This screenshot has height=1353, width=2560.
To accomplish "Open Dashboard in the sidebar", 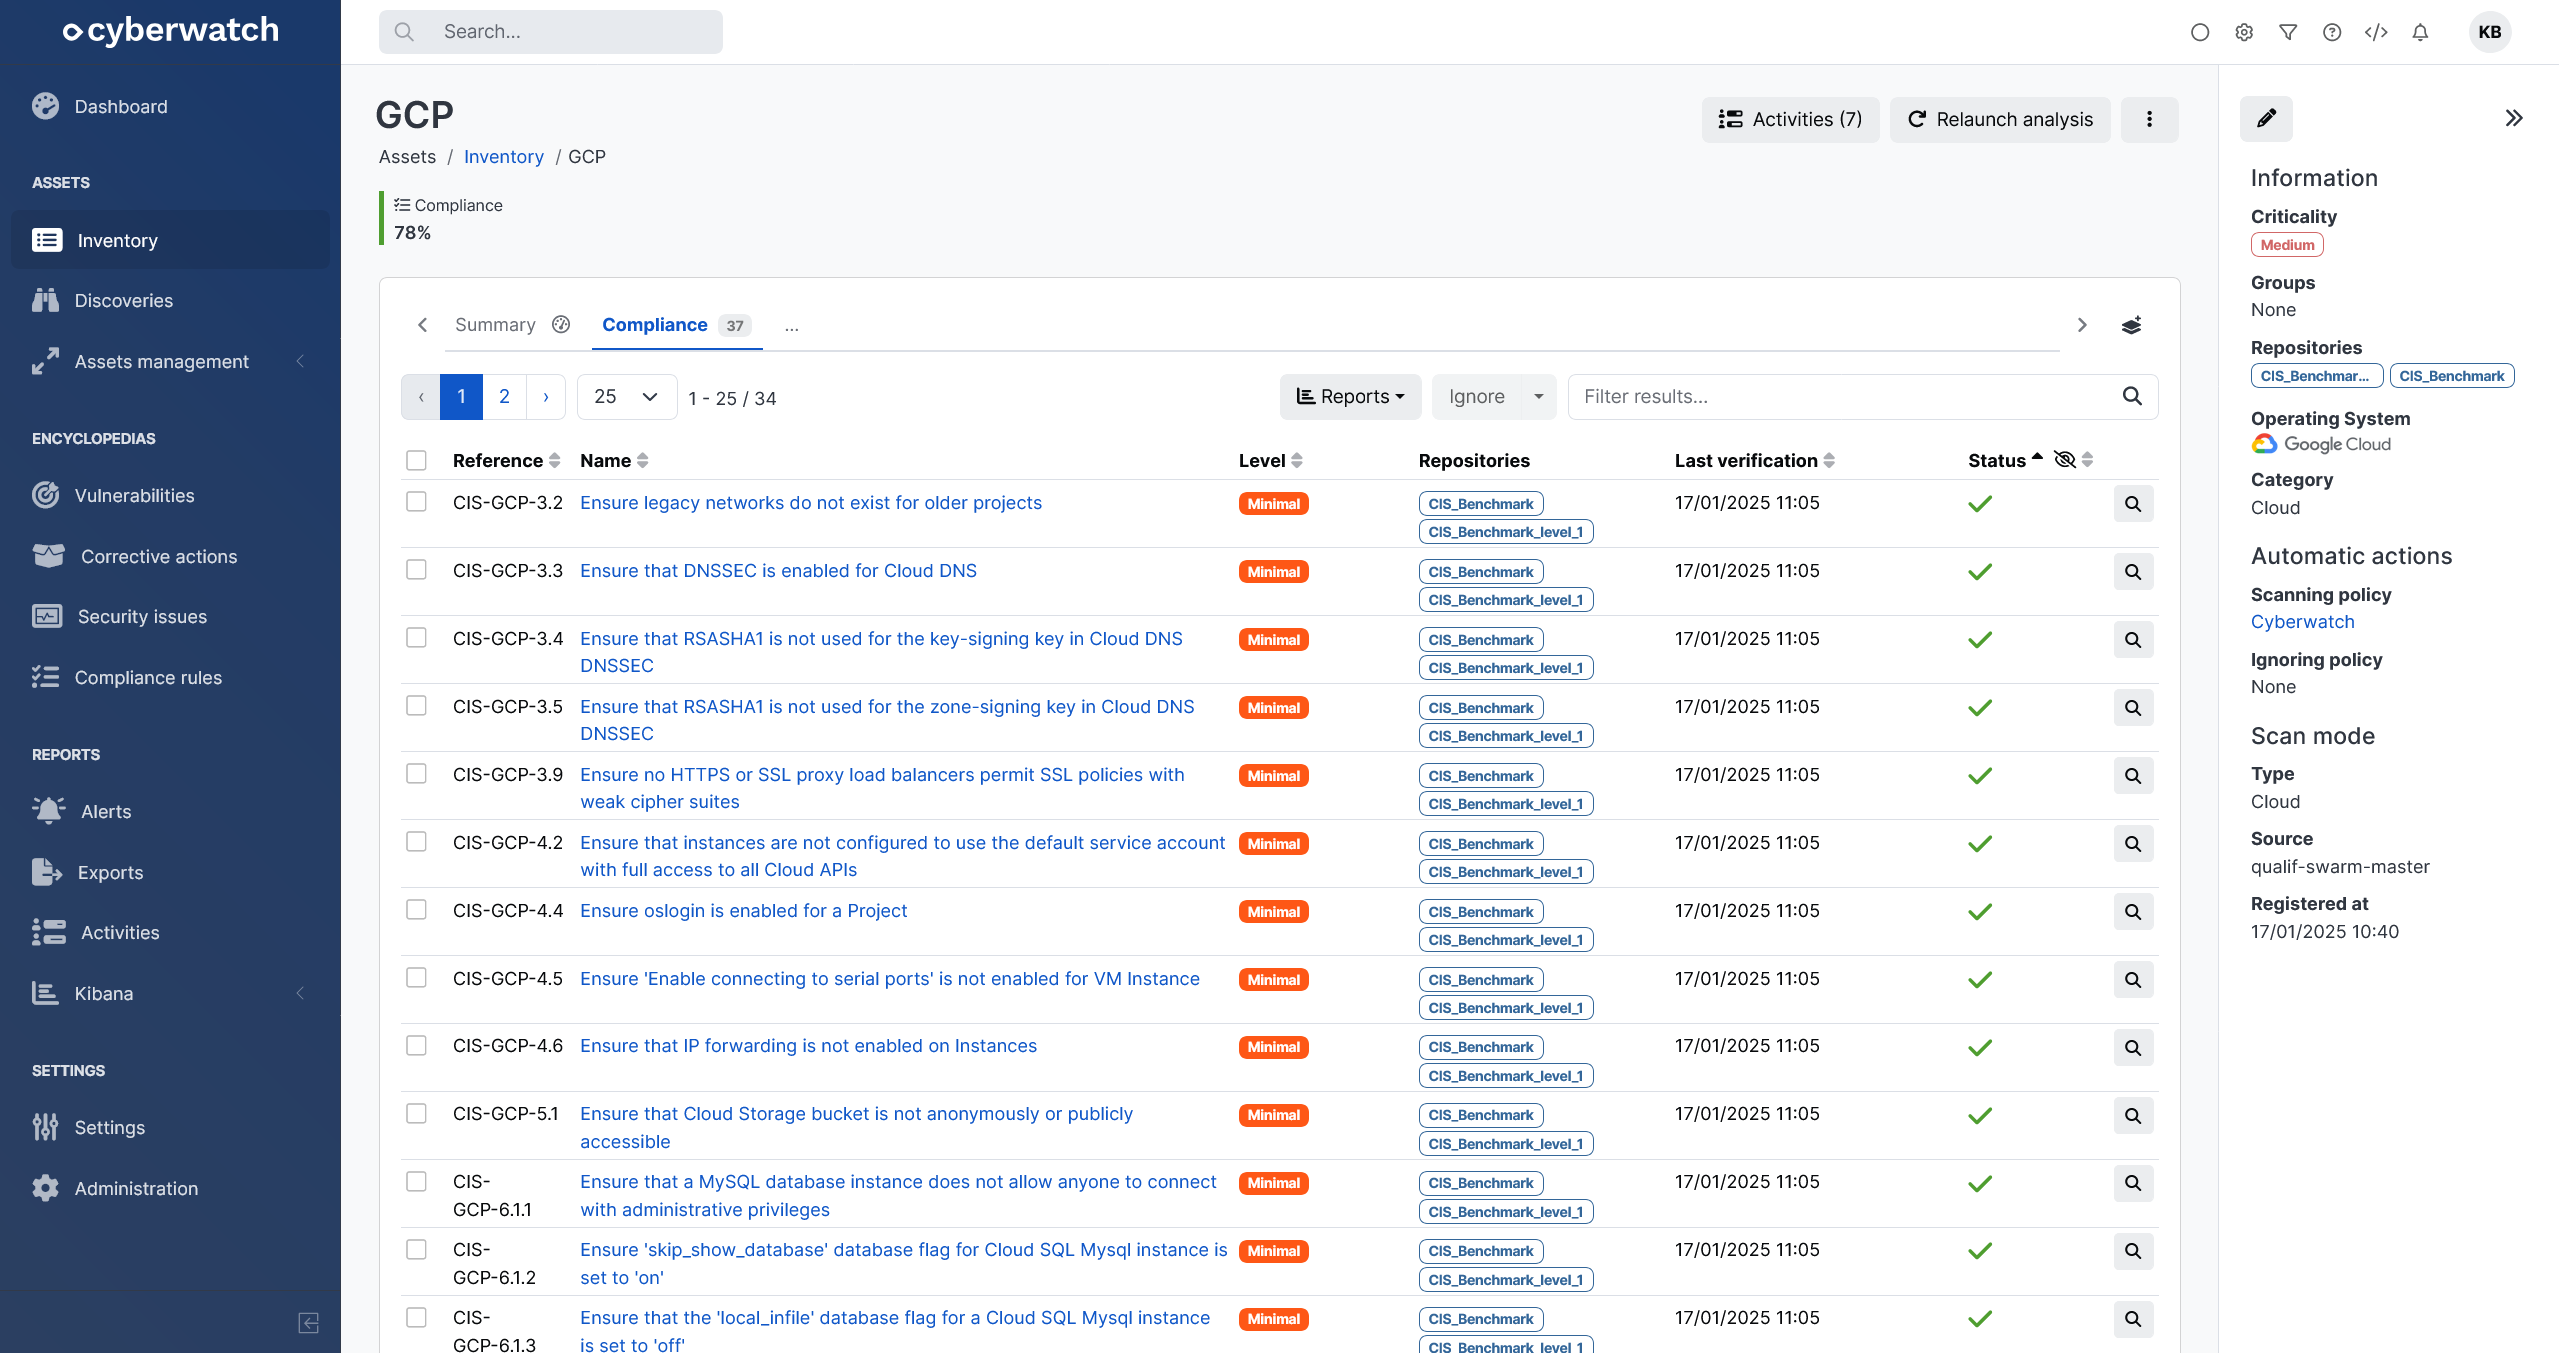I will (x=170, y=107).
